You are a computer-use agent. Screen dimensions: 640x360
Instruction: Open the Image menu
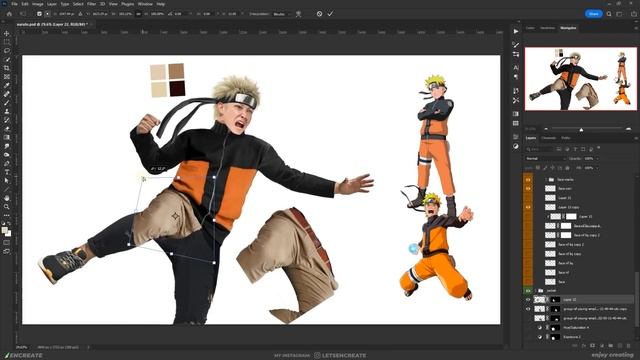[38, 4]
